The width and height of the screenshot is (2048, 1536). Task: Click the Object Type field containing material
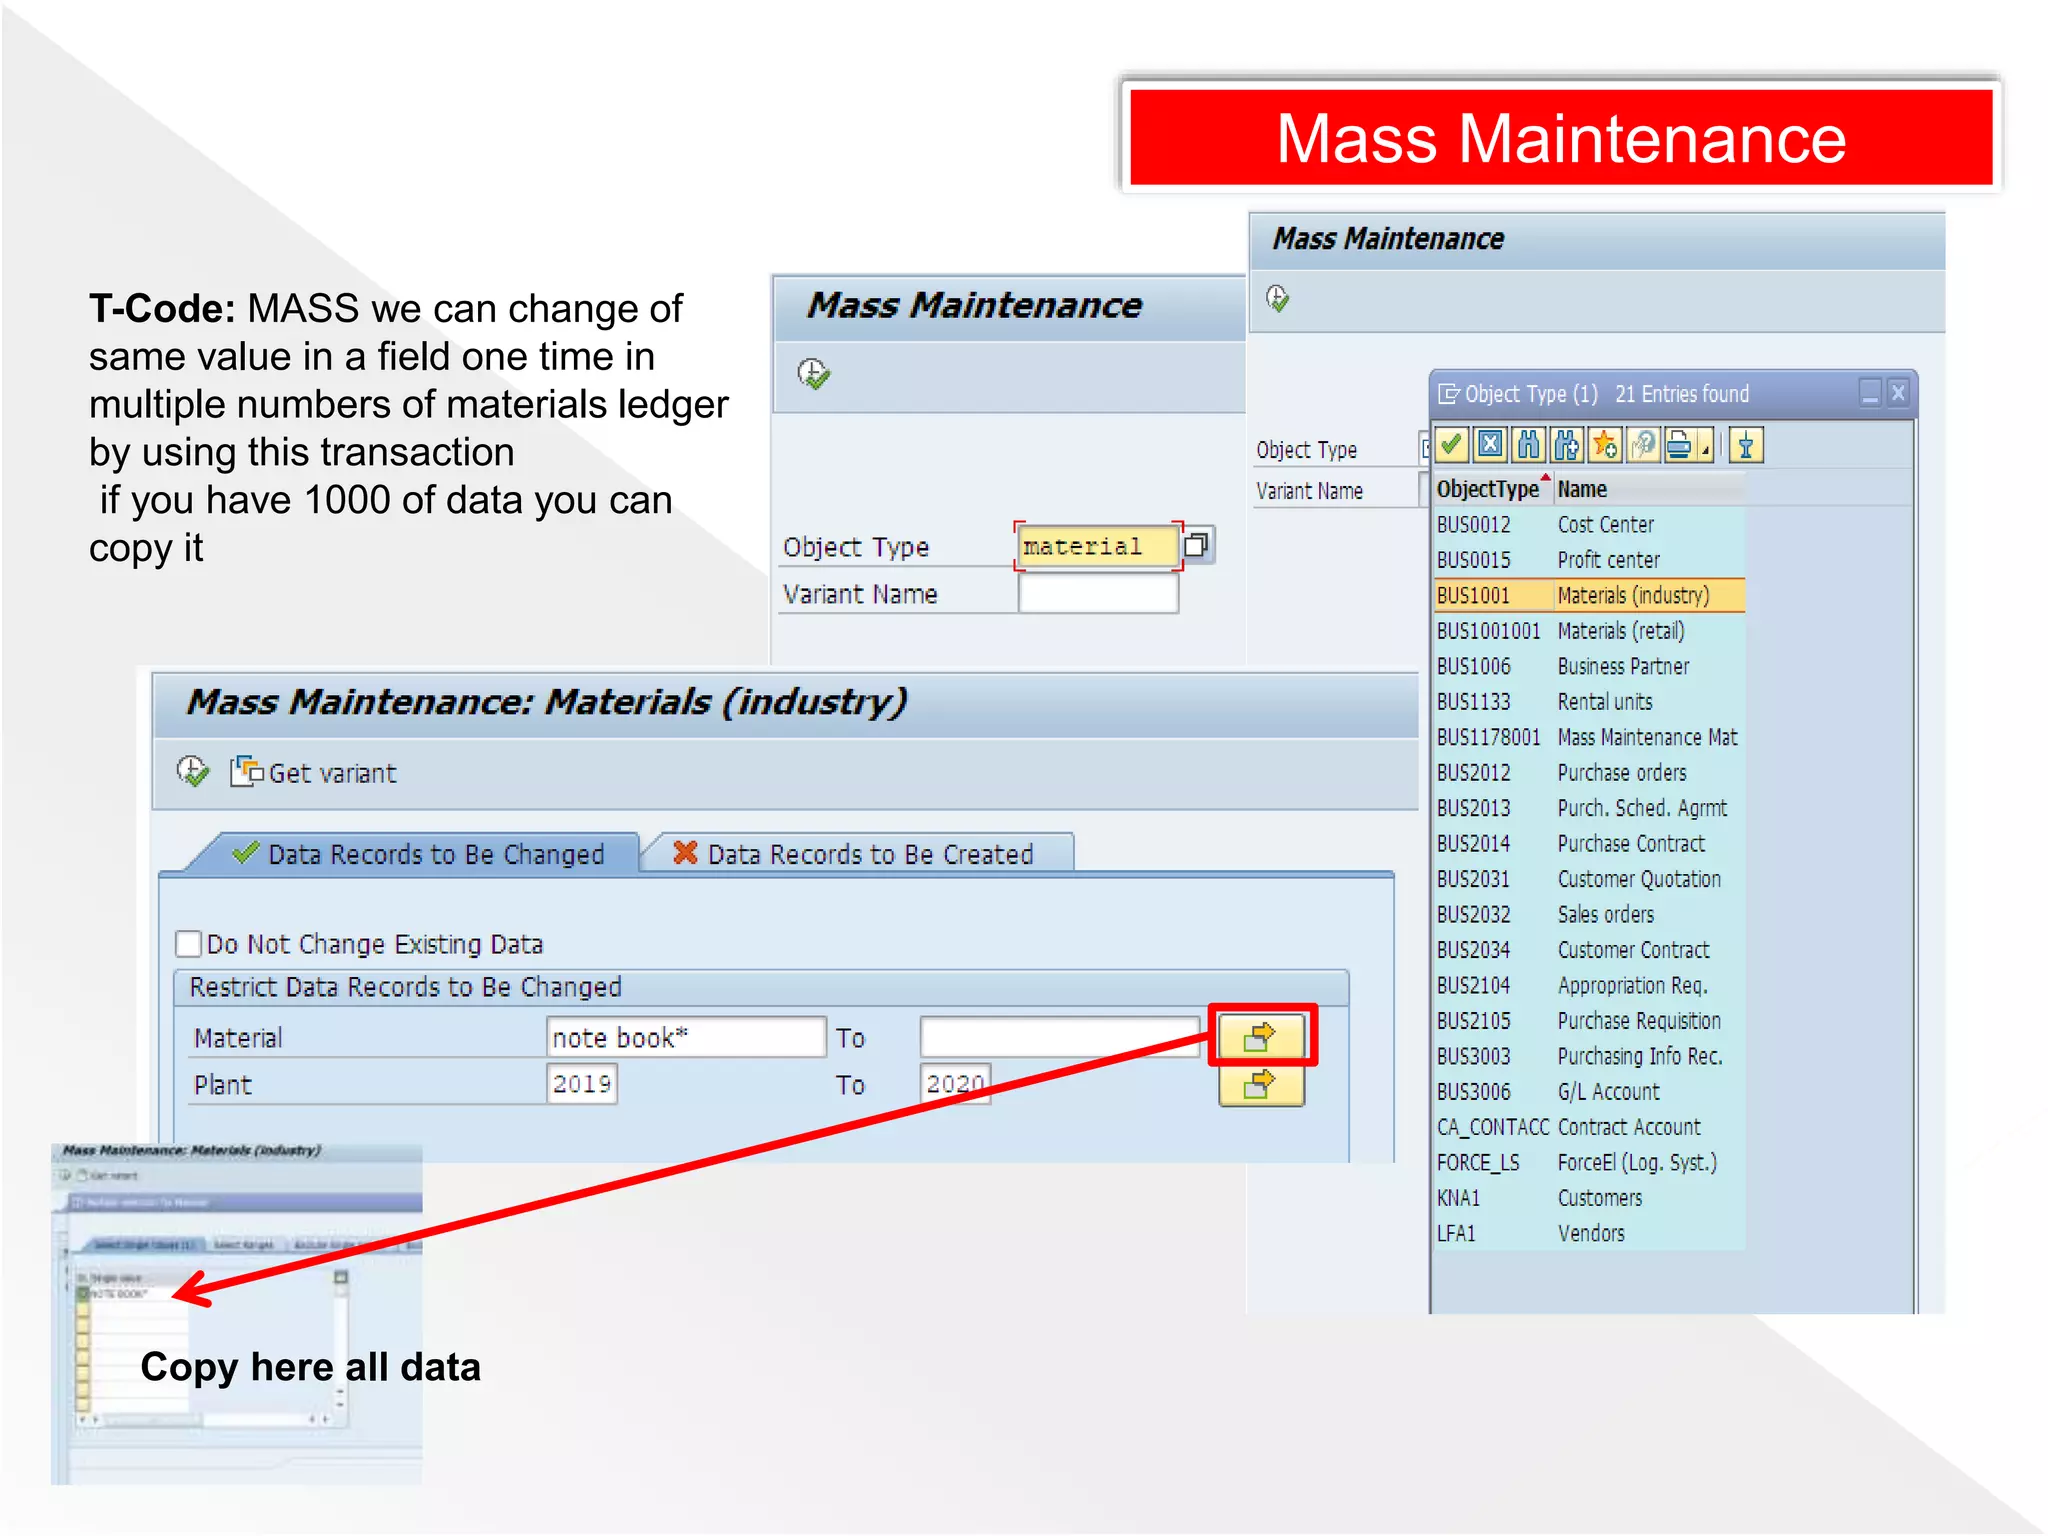point(1097,546)
